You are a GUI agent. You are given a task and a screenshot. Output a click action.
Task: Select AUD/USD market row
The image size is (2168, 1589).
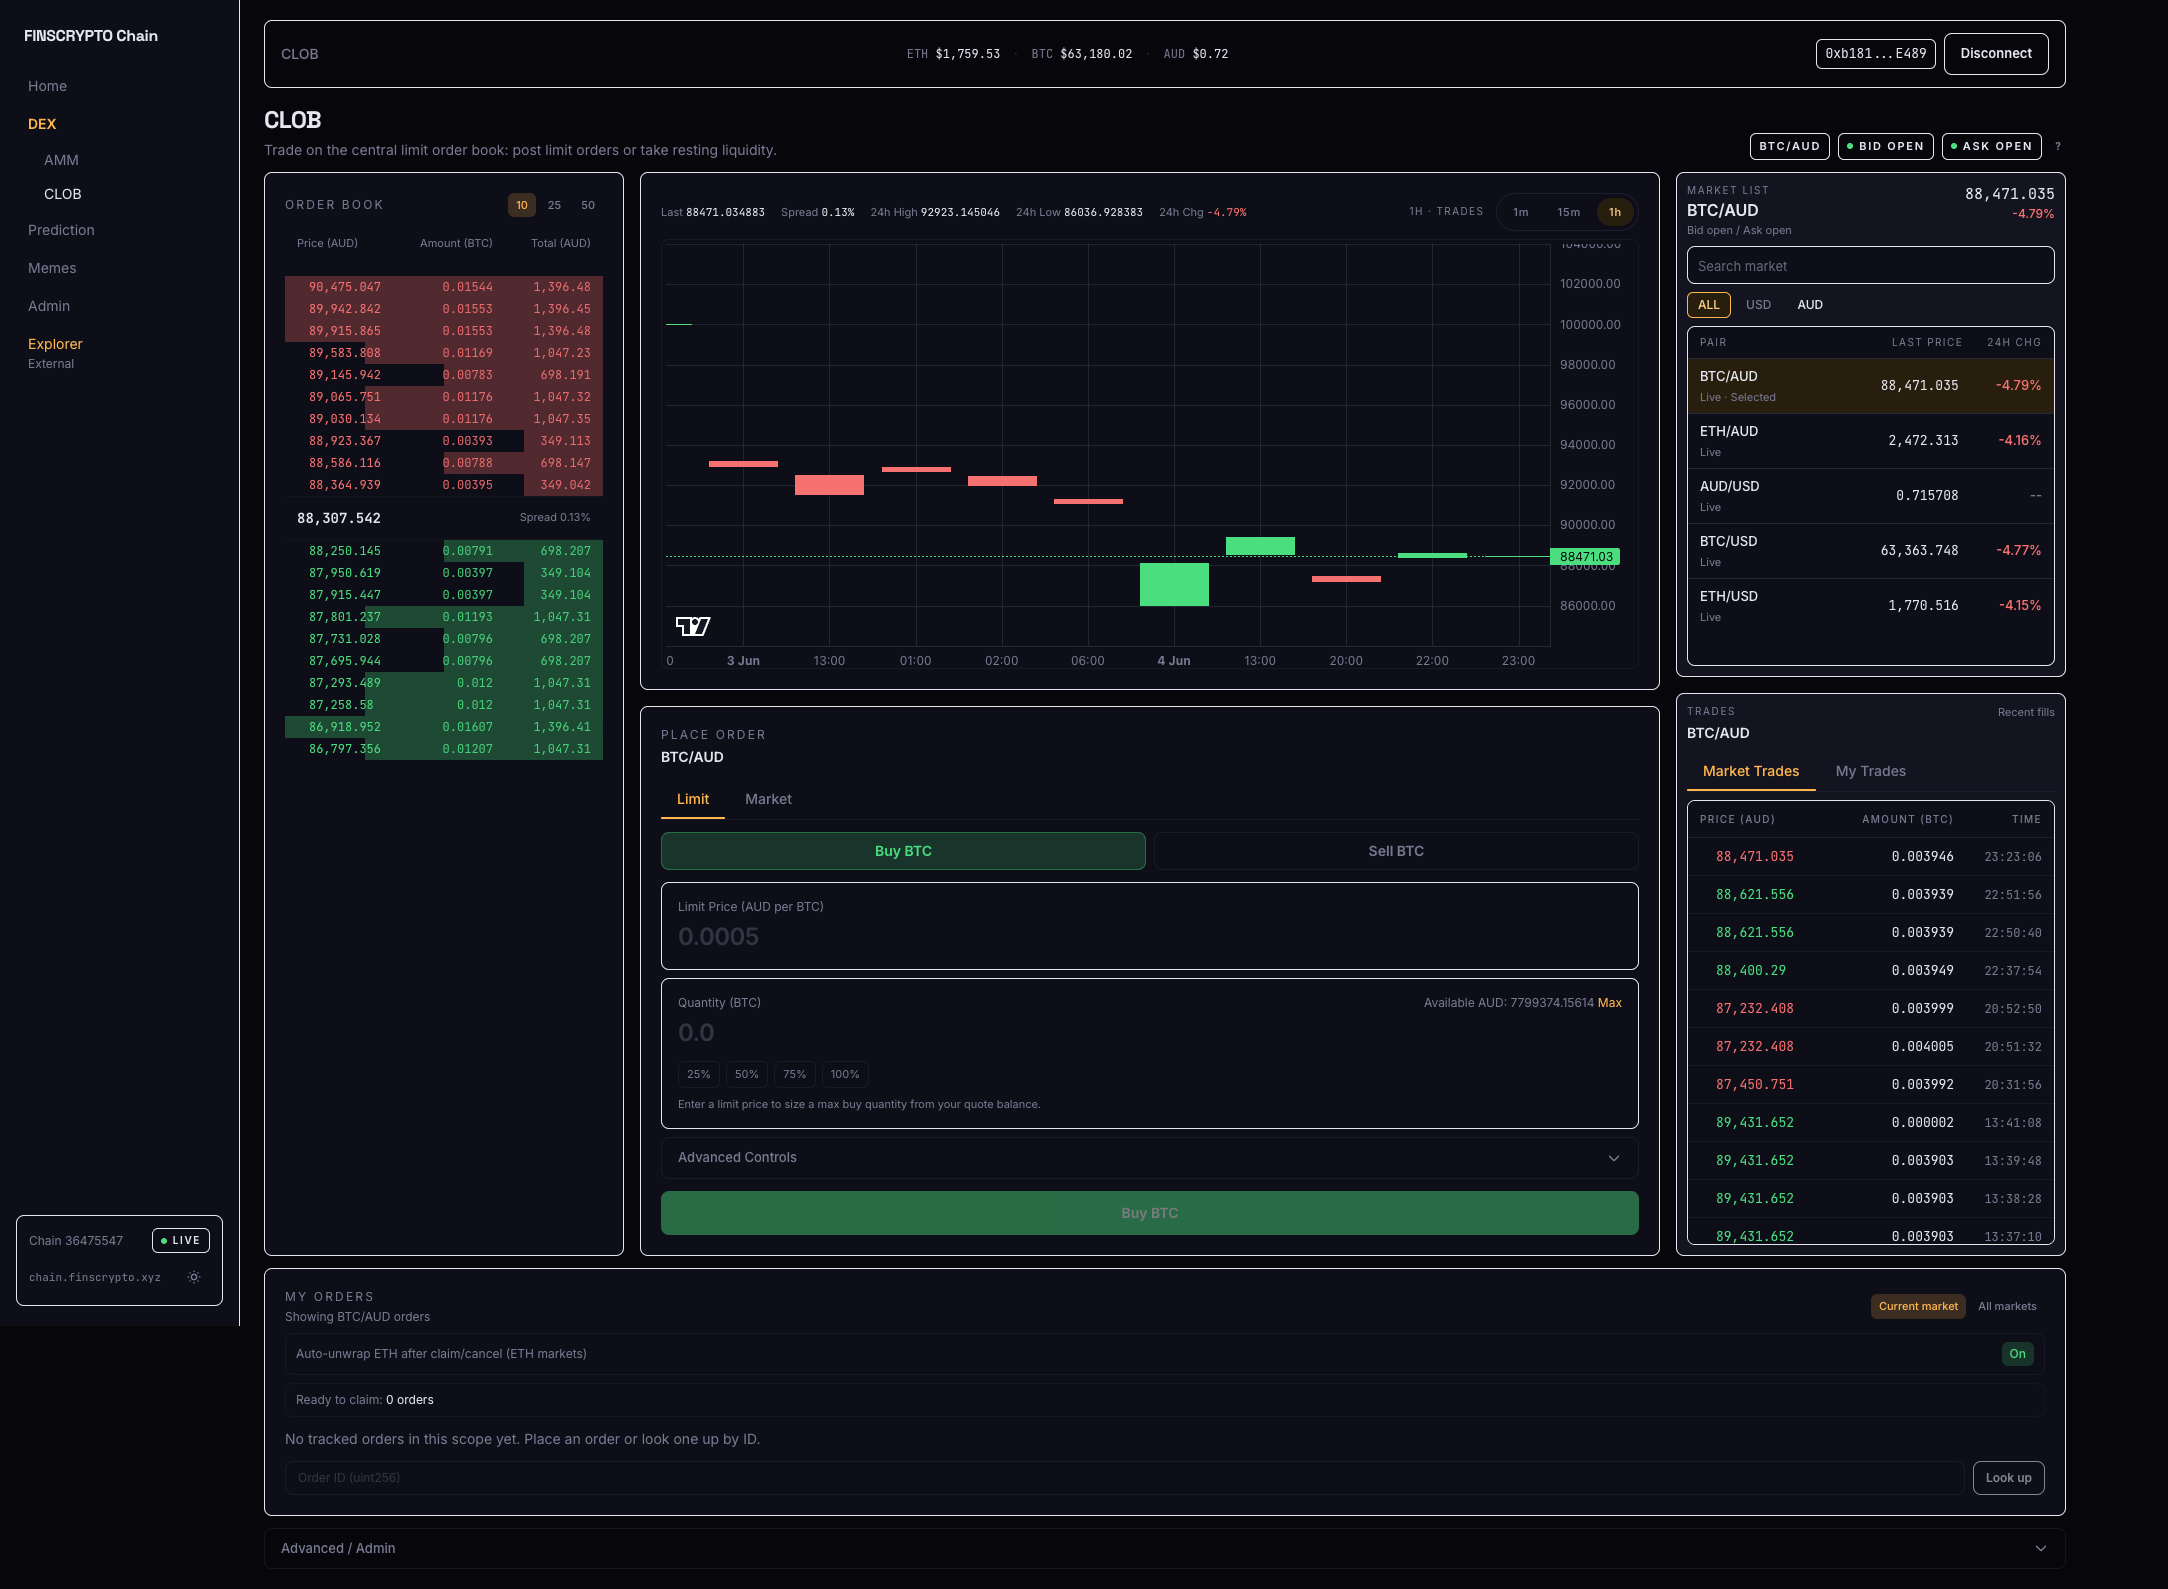point(1870,496)
